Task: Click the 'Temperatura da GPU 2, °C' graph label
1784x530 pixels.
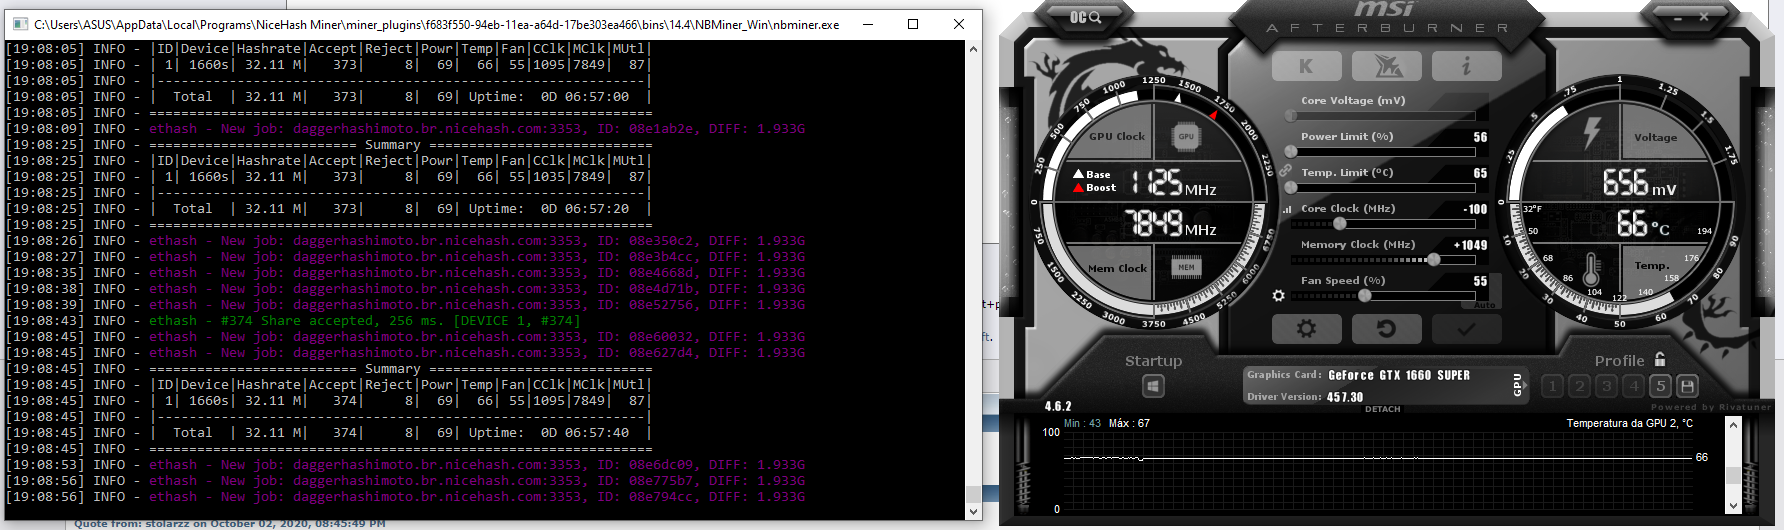Action: 1630,423
